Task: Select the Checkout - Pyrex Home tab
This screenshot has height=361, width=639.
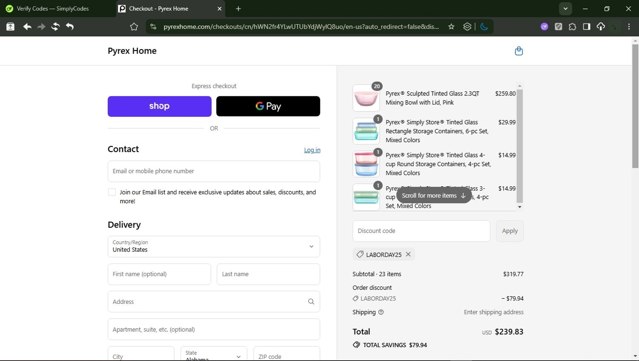Action: [171, 9]
